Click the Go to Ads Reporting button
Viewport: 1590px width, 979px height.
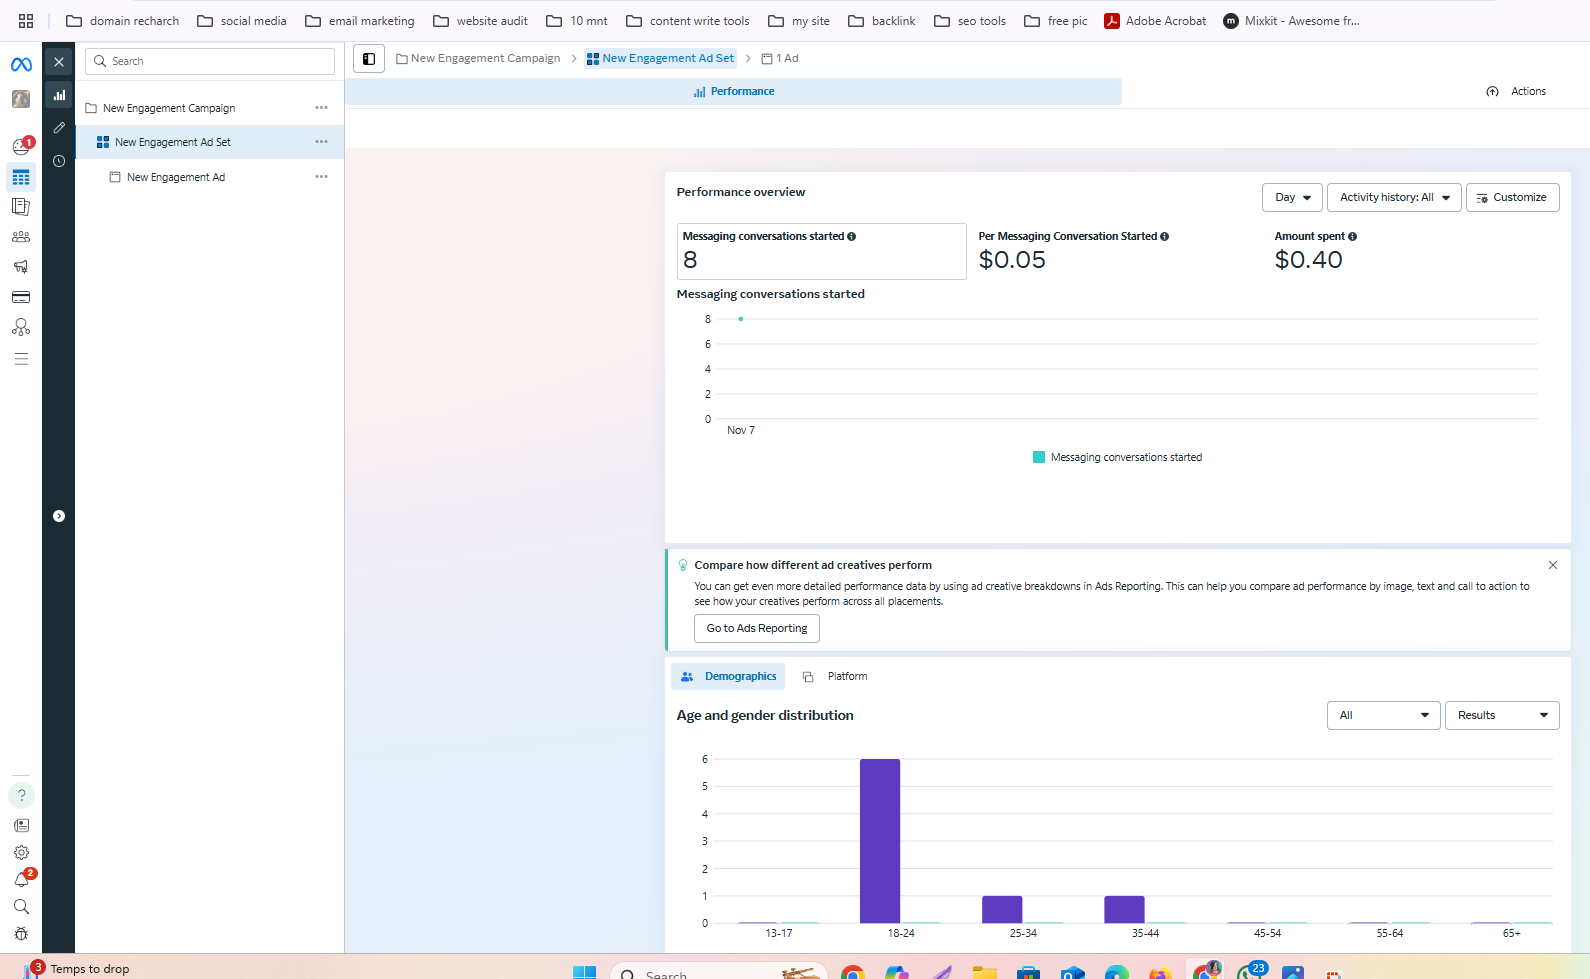tap(757, 628)
